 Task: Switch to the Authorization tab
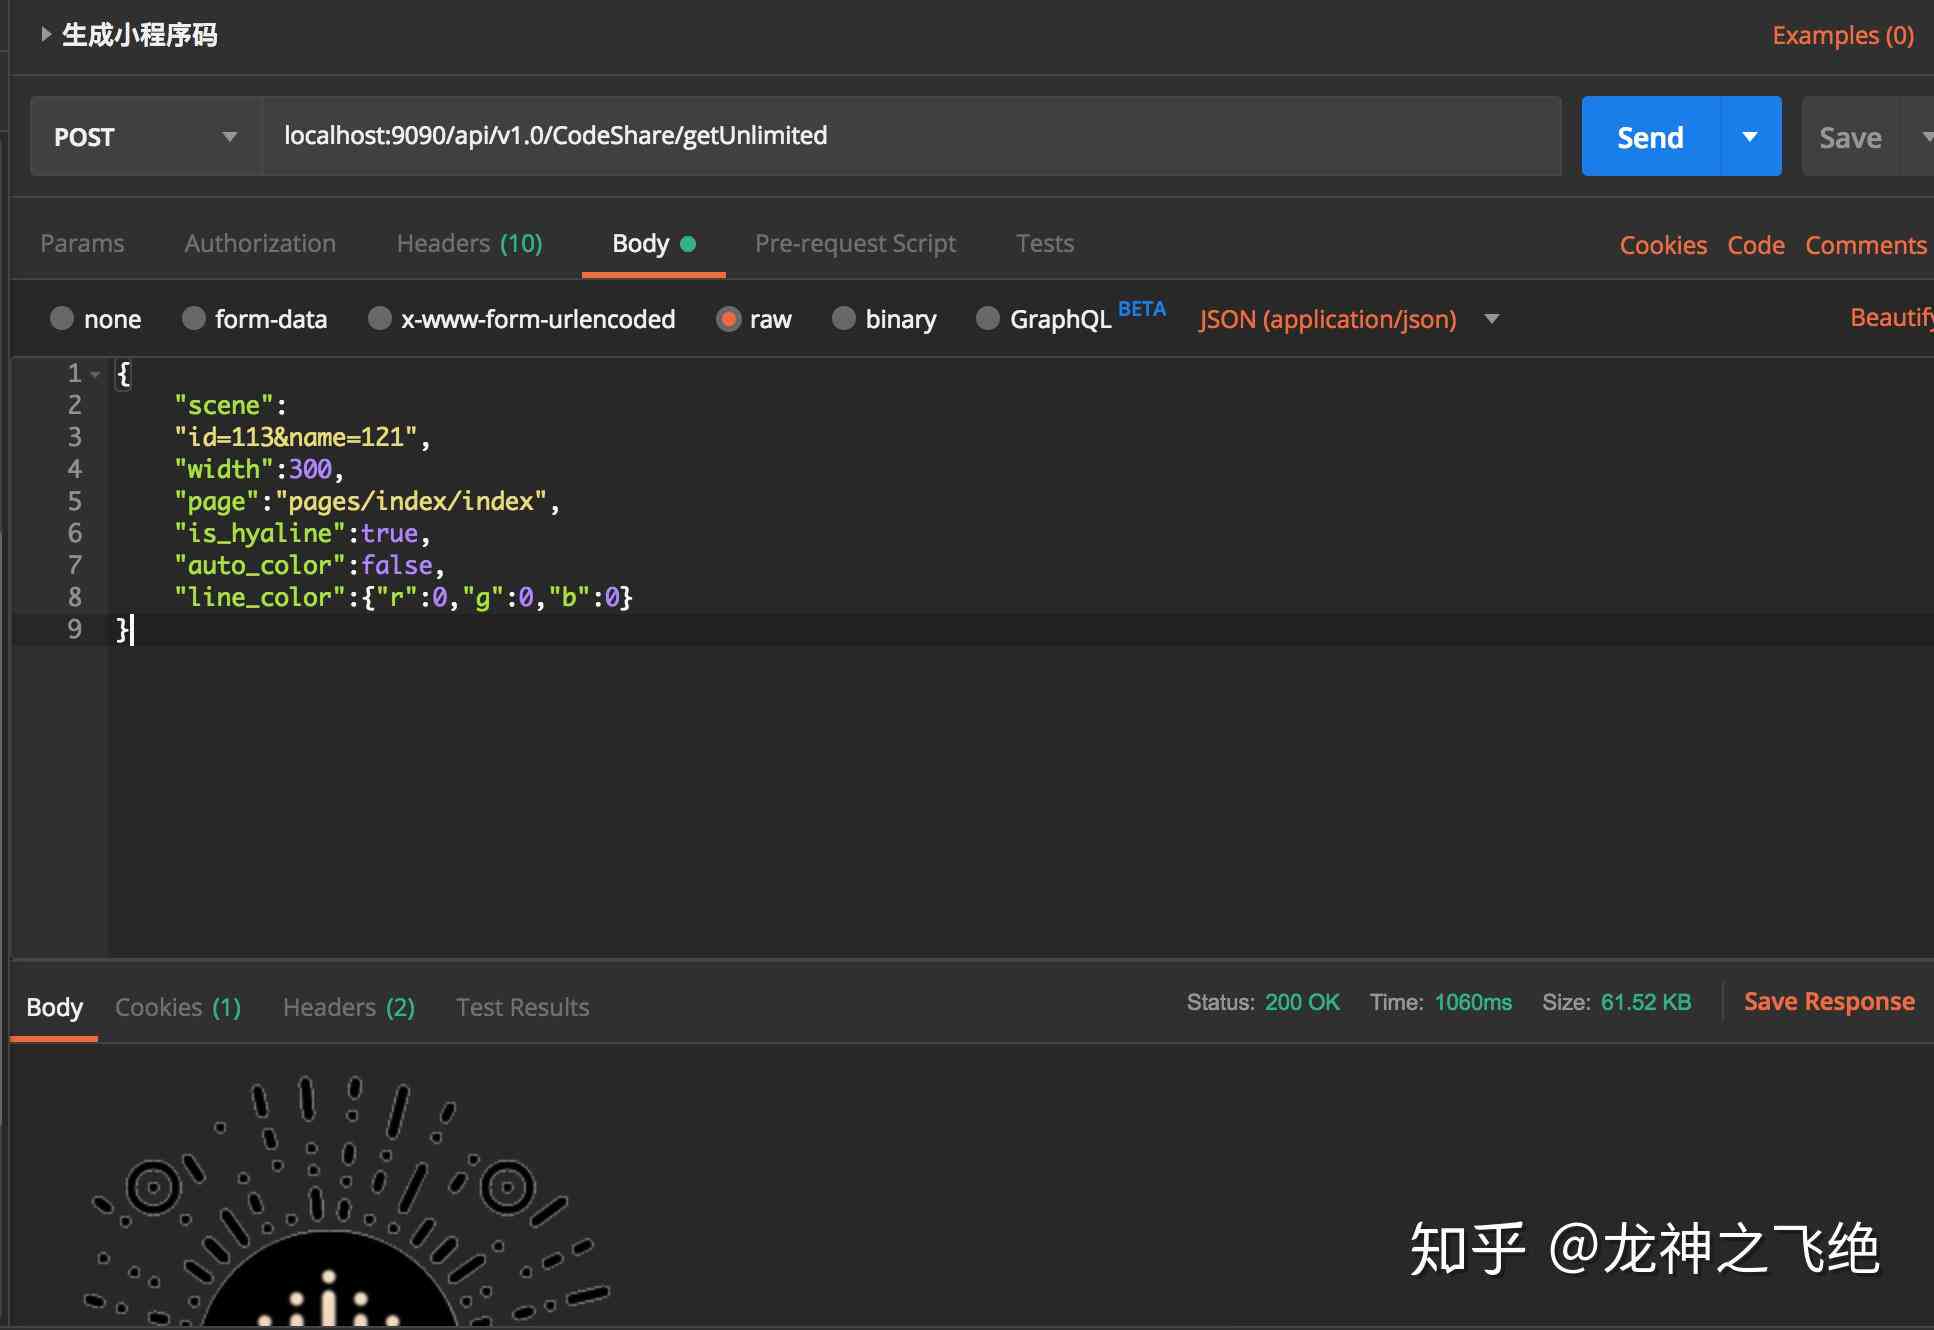tap(260, 240)
